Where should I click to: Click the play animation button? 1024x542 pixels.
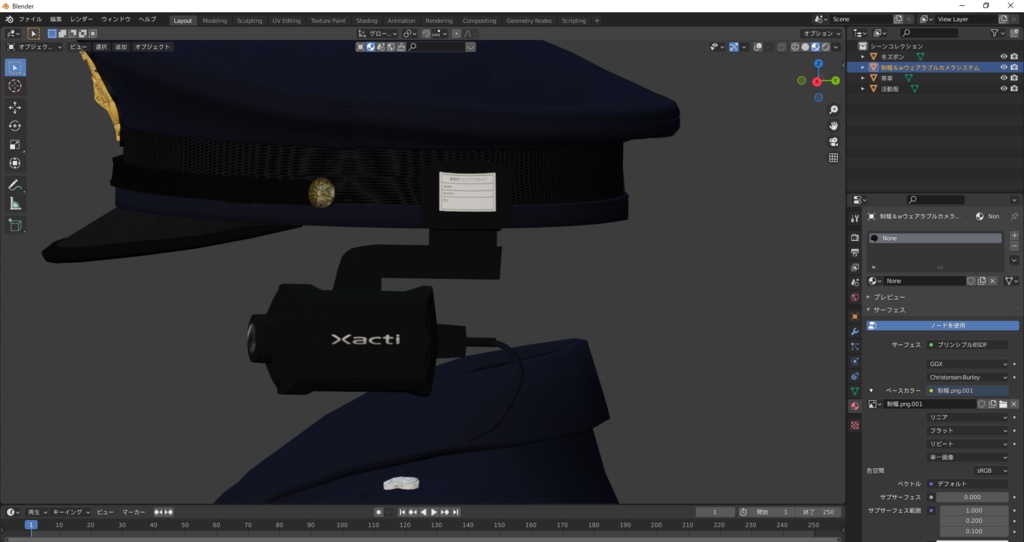point(434,512)
